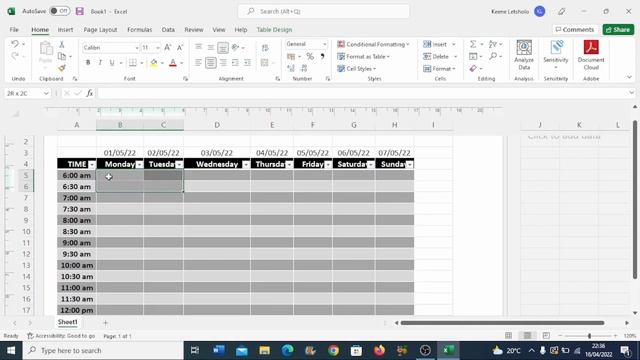
Task: Open the TIME column filter dropdown
Action: 92,164
